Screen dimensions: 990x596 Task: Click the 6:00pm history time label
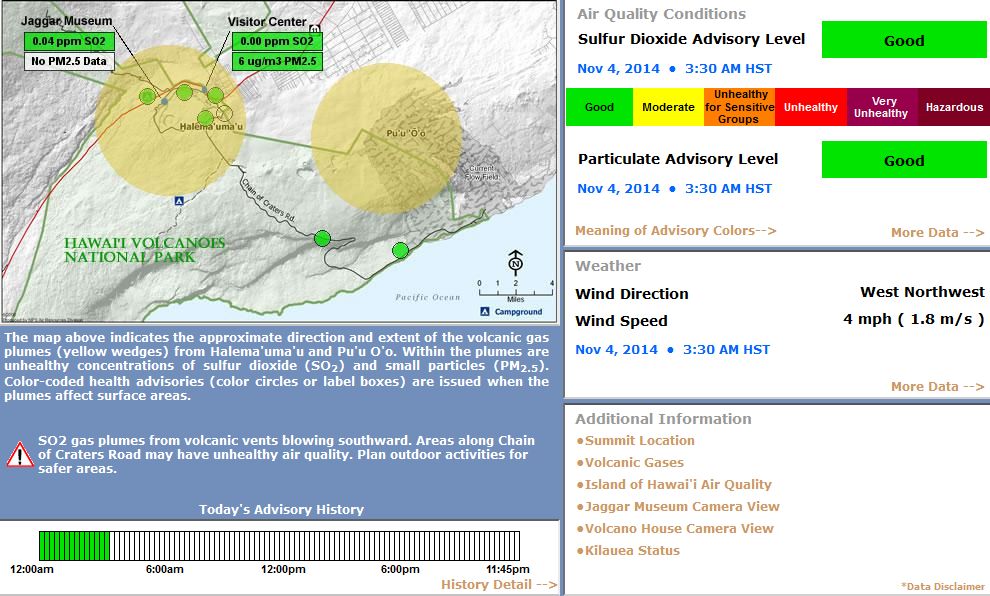point(400,569)
